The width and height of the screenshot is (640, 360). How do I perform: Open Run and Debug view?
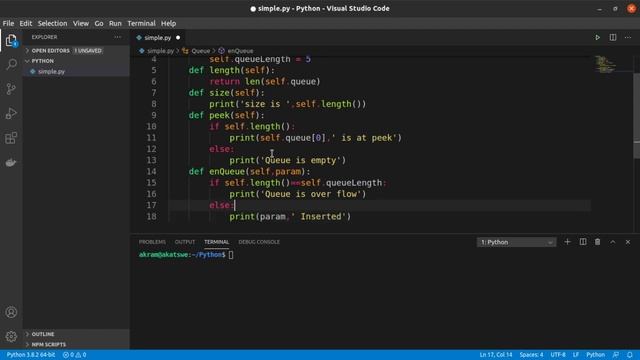[x=11, y=113]
